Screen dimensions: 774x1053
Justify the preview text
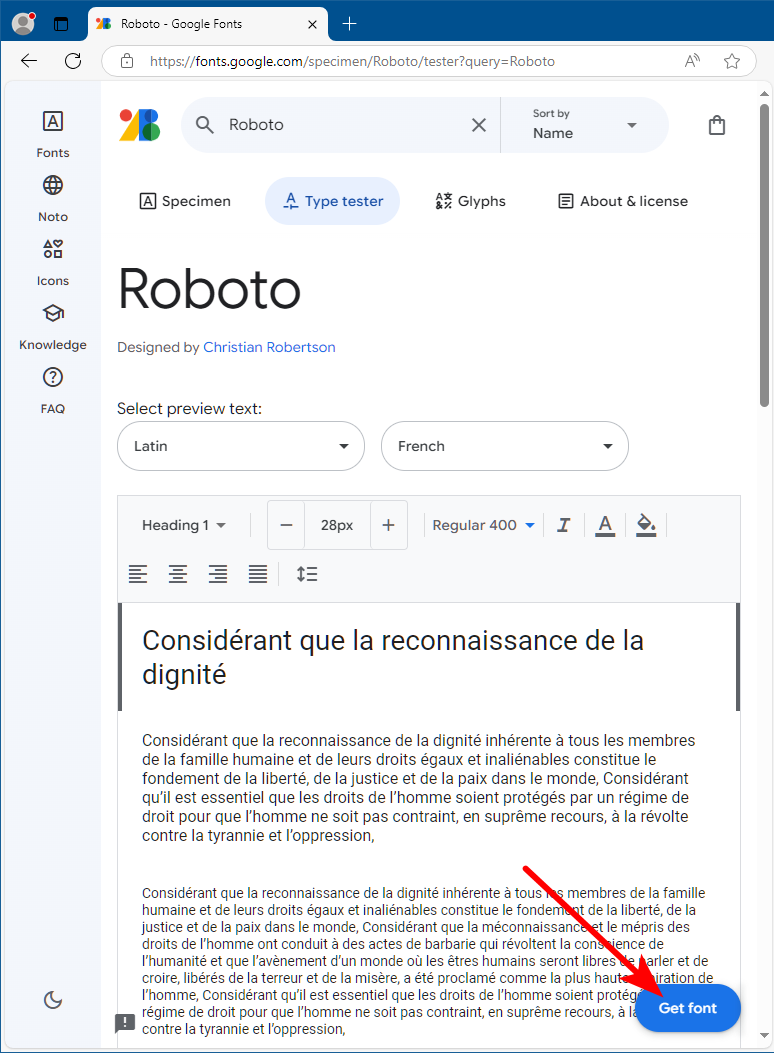point(258,574)
